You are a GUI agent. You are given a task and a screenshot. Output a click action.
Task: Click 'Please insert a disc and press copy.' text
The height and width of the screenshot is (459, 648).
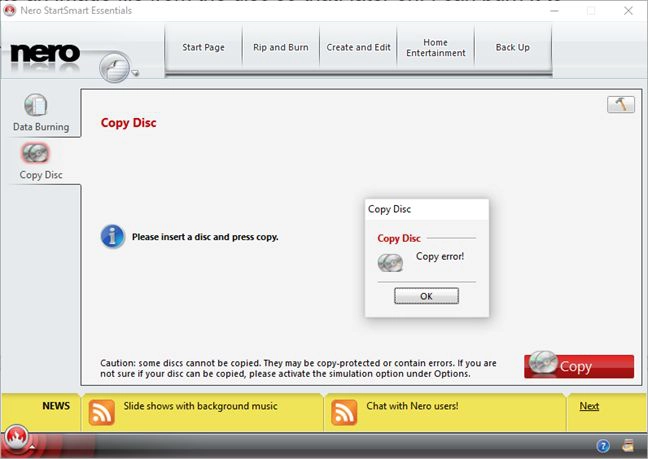[x=205, y=237]
